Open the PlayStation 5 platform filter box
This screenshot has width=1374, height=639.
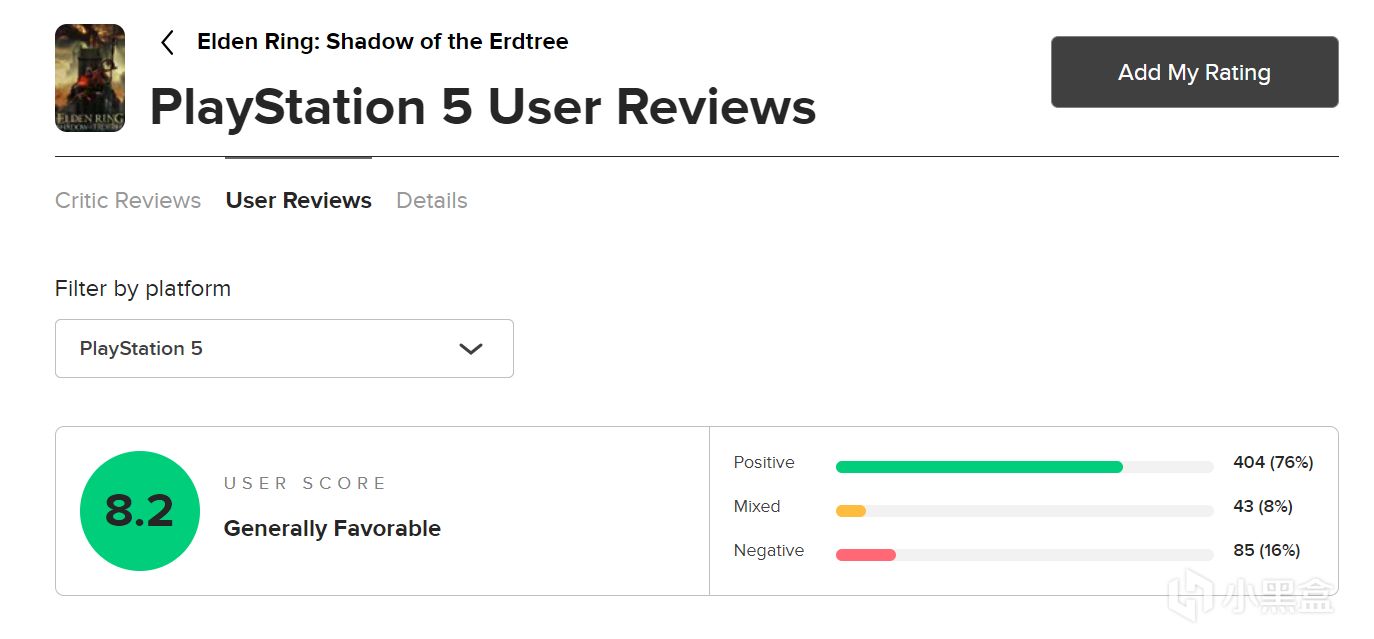(x=284, y=348)
